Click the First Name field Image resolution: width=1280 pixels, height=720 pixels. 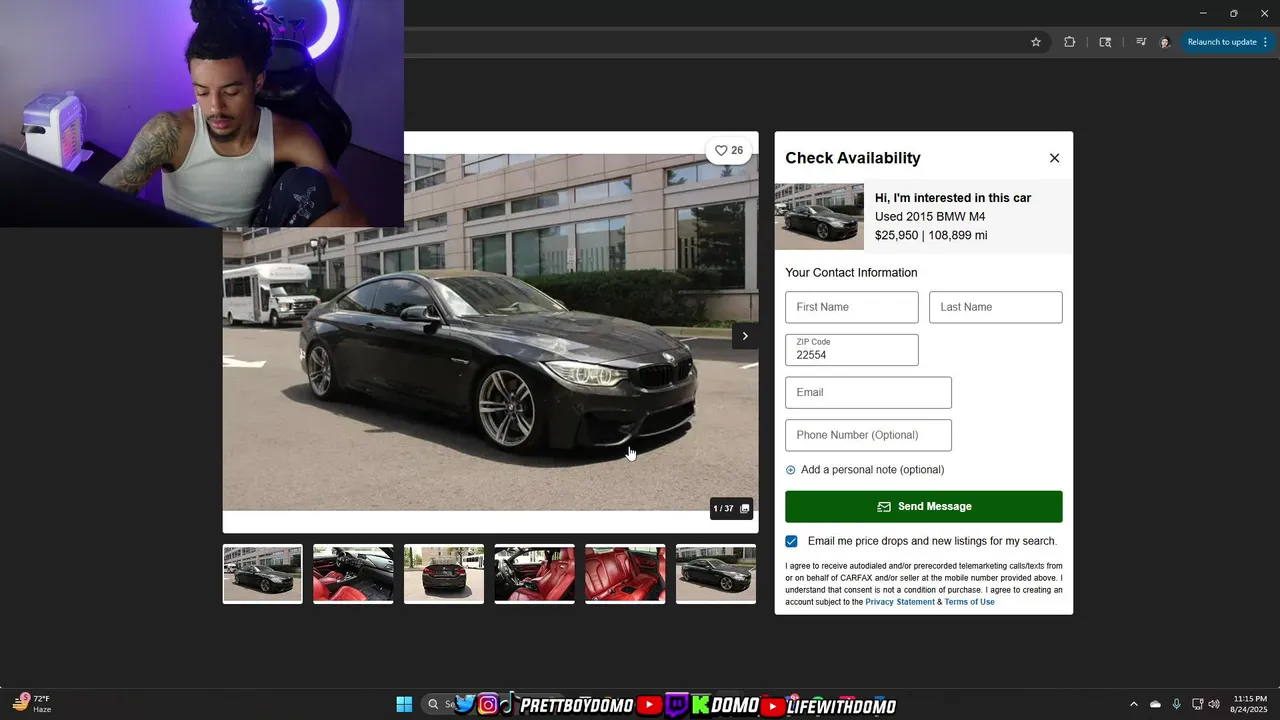pos(852,307)
